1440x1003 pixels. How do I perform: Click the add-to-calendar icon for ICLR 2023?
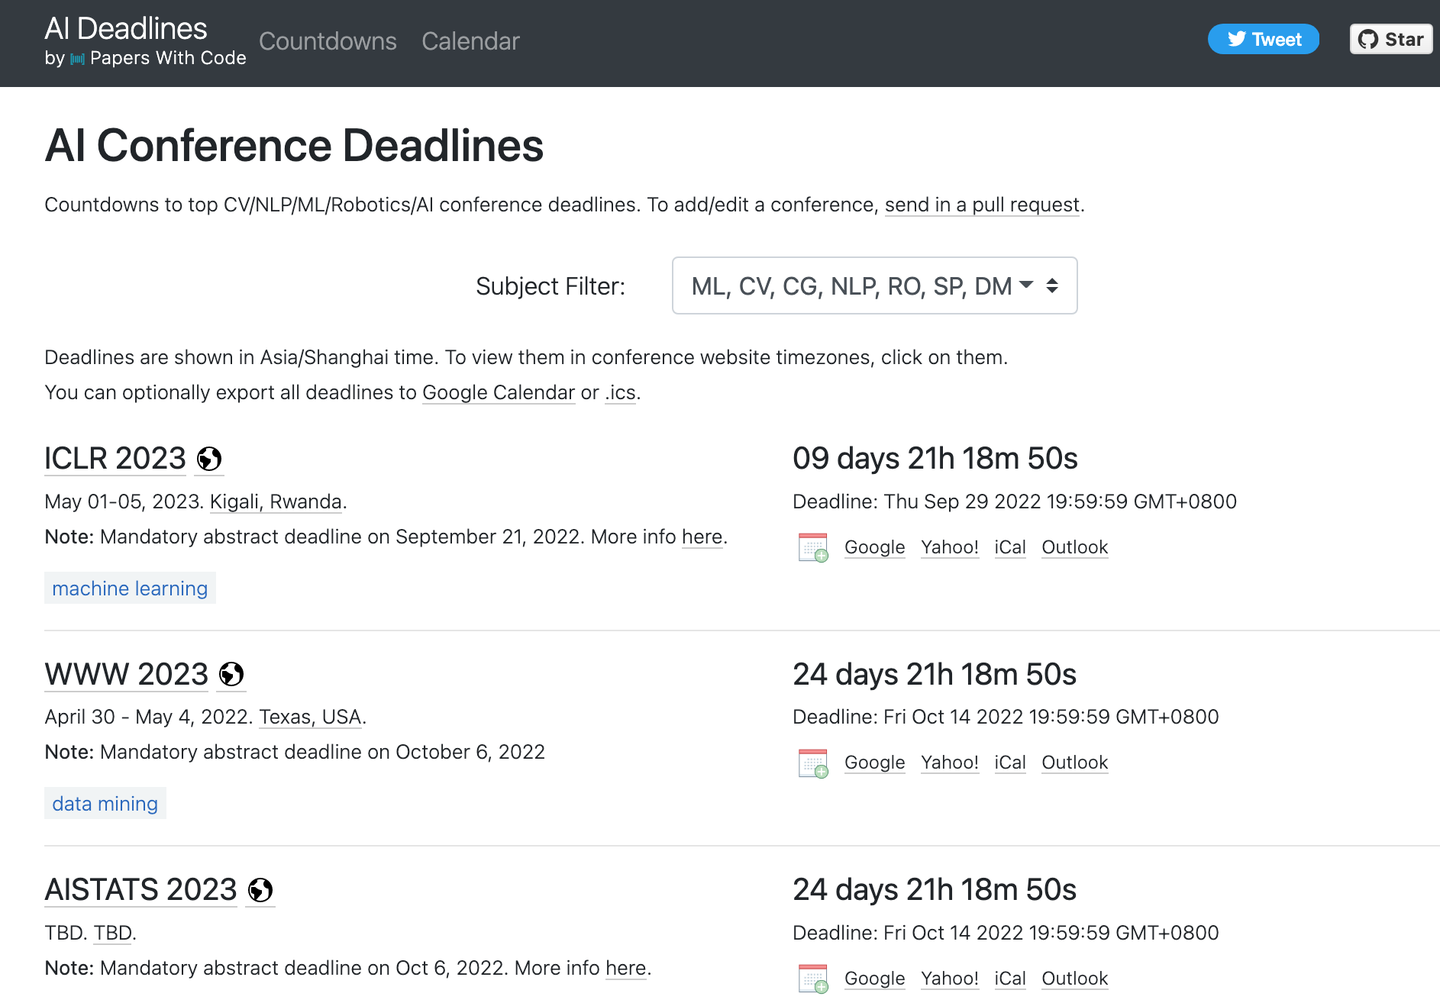813,547
